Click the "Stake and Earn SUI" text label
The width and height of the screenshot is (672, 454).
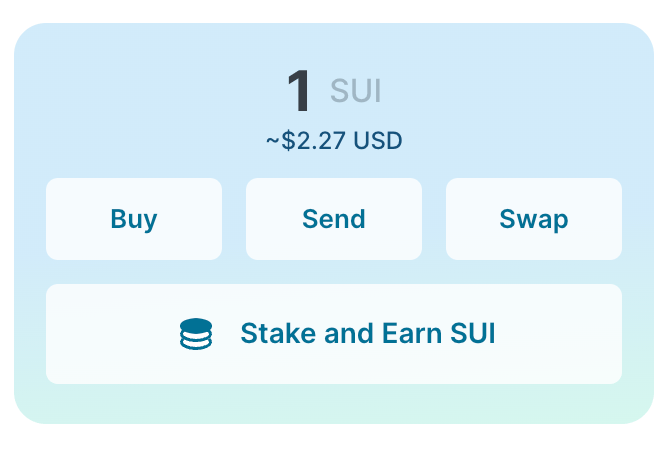tap(368, 334)
